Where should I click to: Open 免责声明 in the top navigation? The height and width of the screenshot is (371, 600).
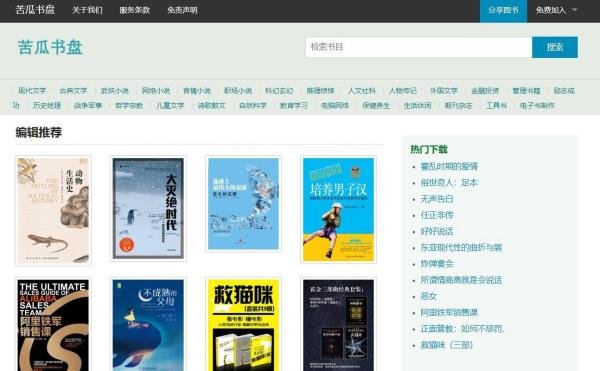182,10
